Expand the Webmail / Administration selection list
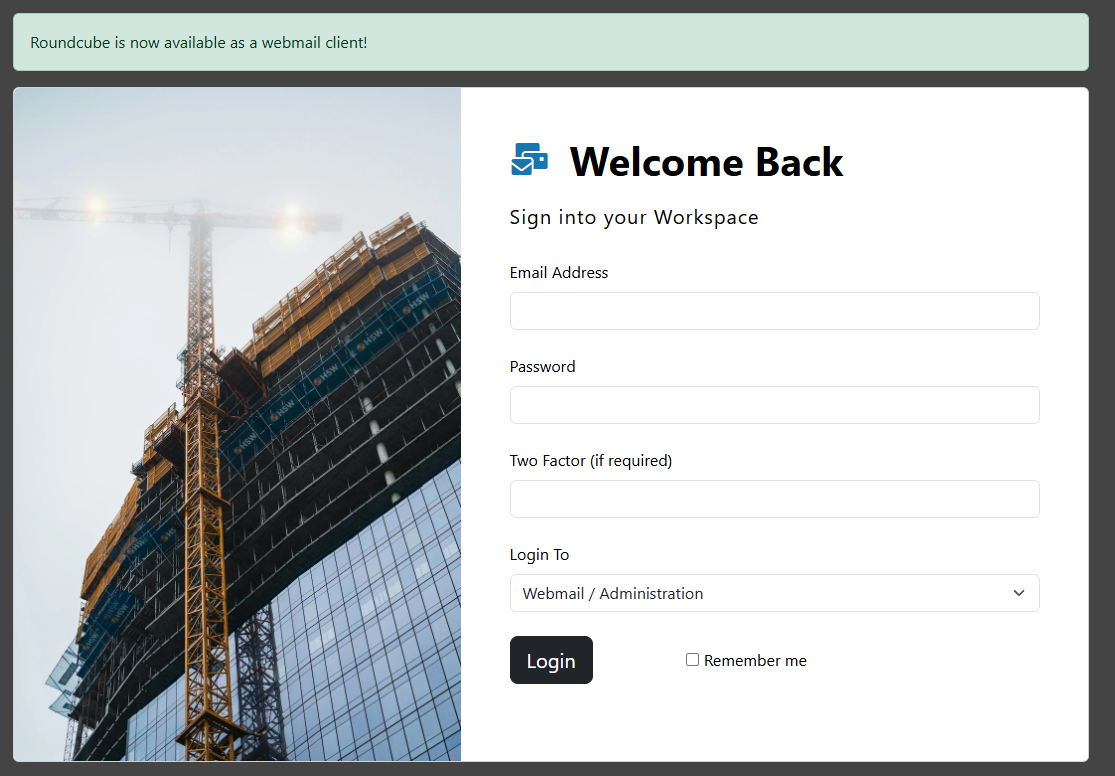Viewport: 1115px width, 776px height. [775, 593]
